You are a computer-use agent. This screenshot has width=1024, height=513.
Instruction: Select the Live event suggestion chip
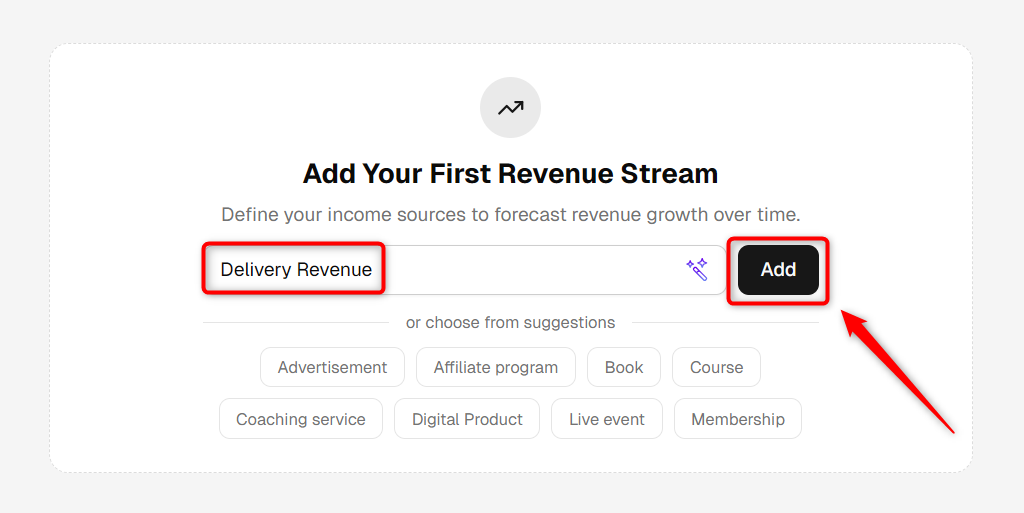[607, 419]
